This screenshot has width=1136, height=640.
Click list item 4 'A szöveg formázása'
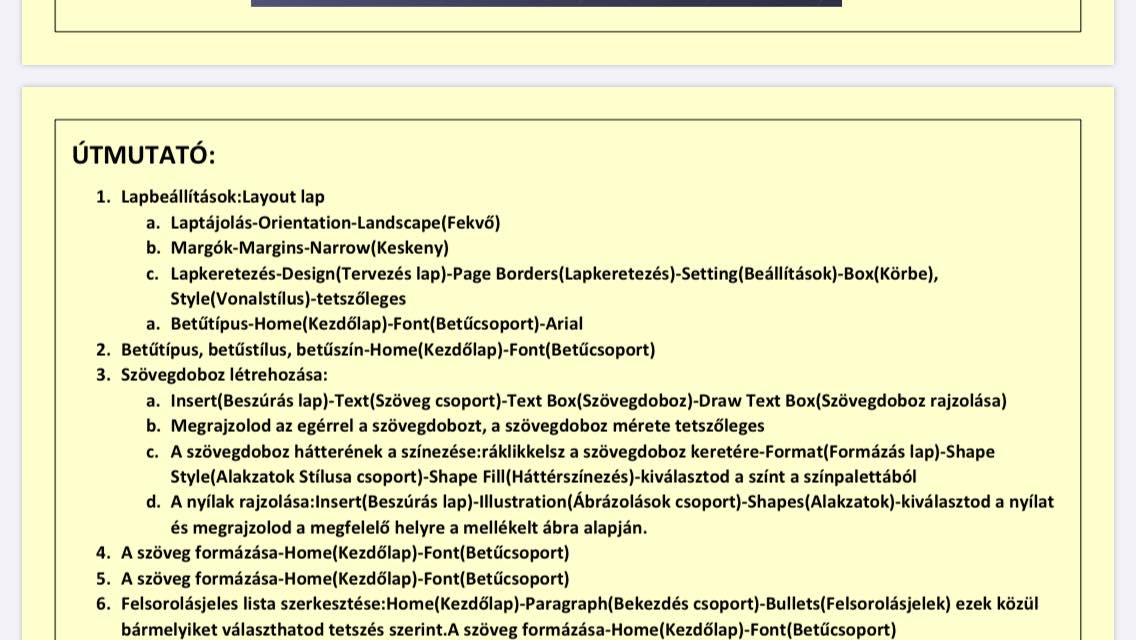point(345,553)
